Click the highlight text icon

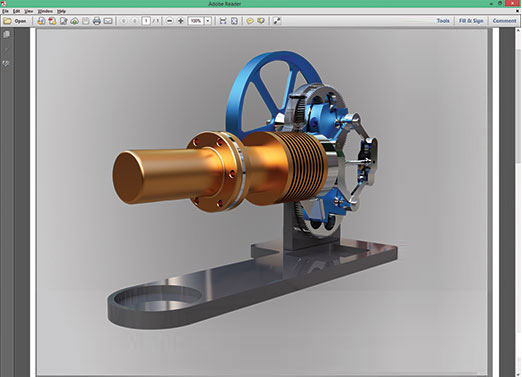[261, 21]
